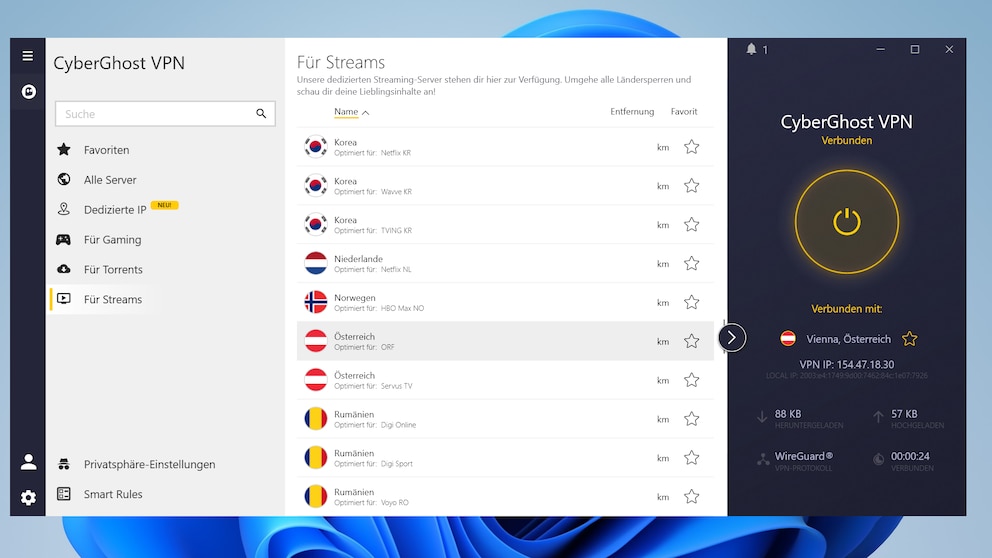The width and height of the screenshot is (992, 558).
Task: Open Für Gaming servers
Action: pyautogui.click(x=113, y=240)
